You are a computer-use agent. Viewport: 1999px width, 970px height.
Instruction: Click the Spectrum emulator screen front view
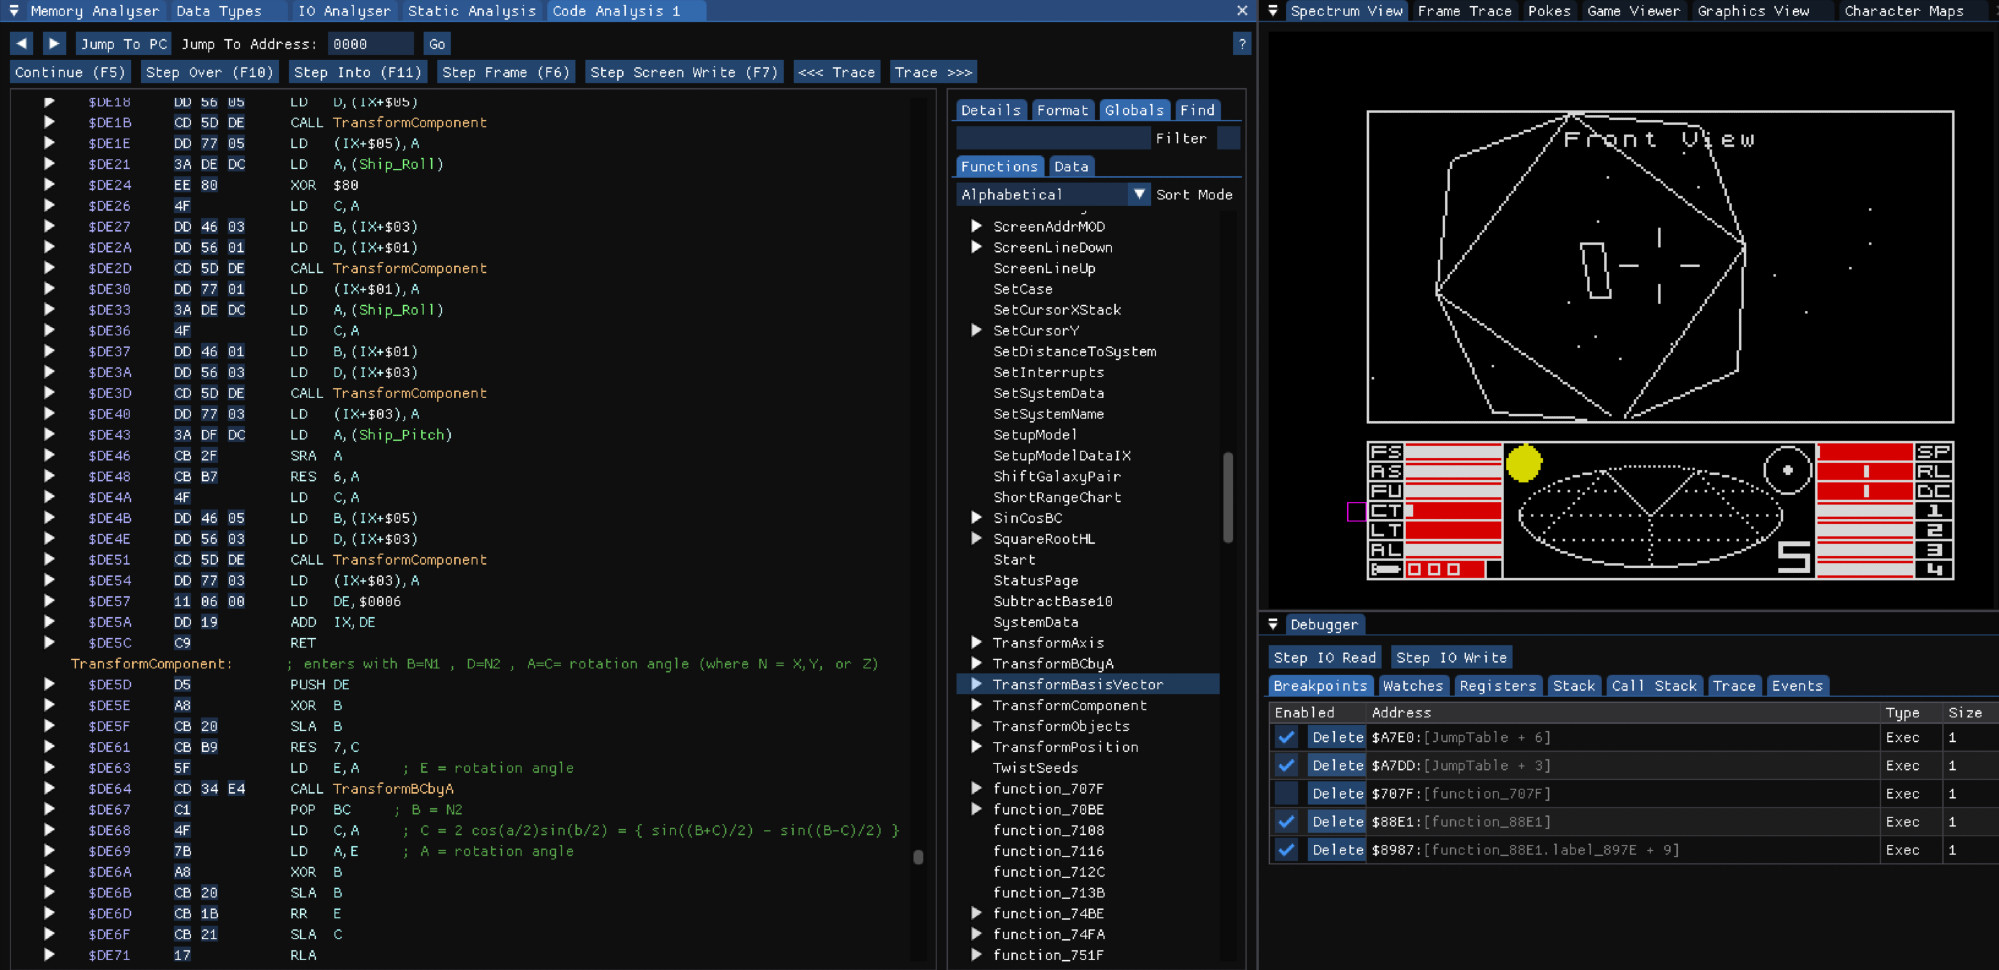tap(1660, 267)
